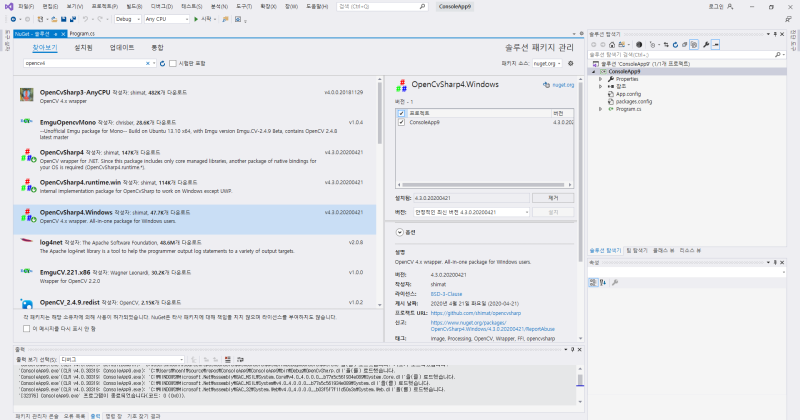Click the Find in Files toolbar icon
Image resolution: width=800 pixels, height=420 pixels.
[x=225, y=19]
